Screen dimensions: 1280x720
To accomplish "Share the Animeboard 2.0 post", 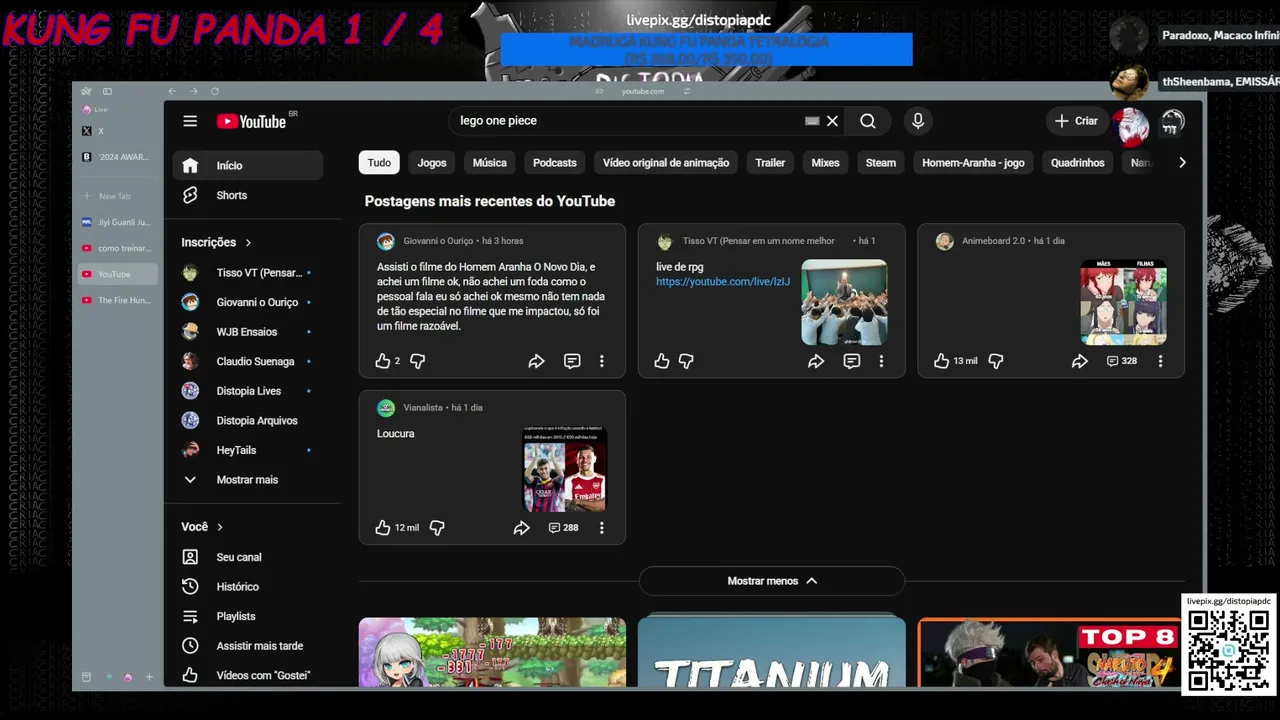I will (1079, 361).
